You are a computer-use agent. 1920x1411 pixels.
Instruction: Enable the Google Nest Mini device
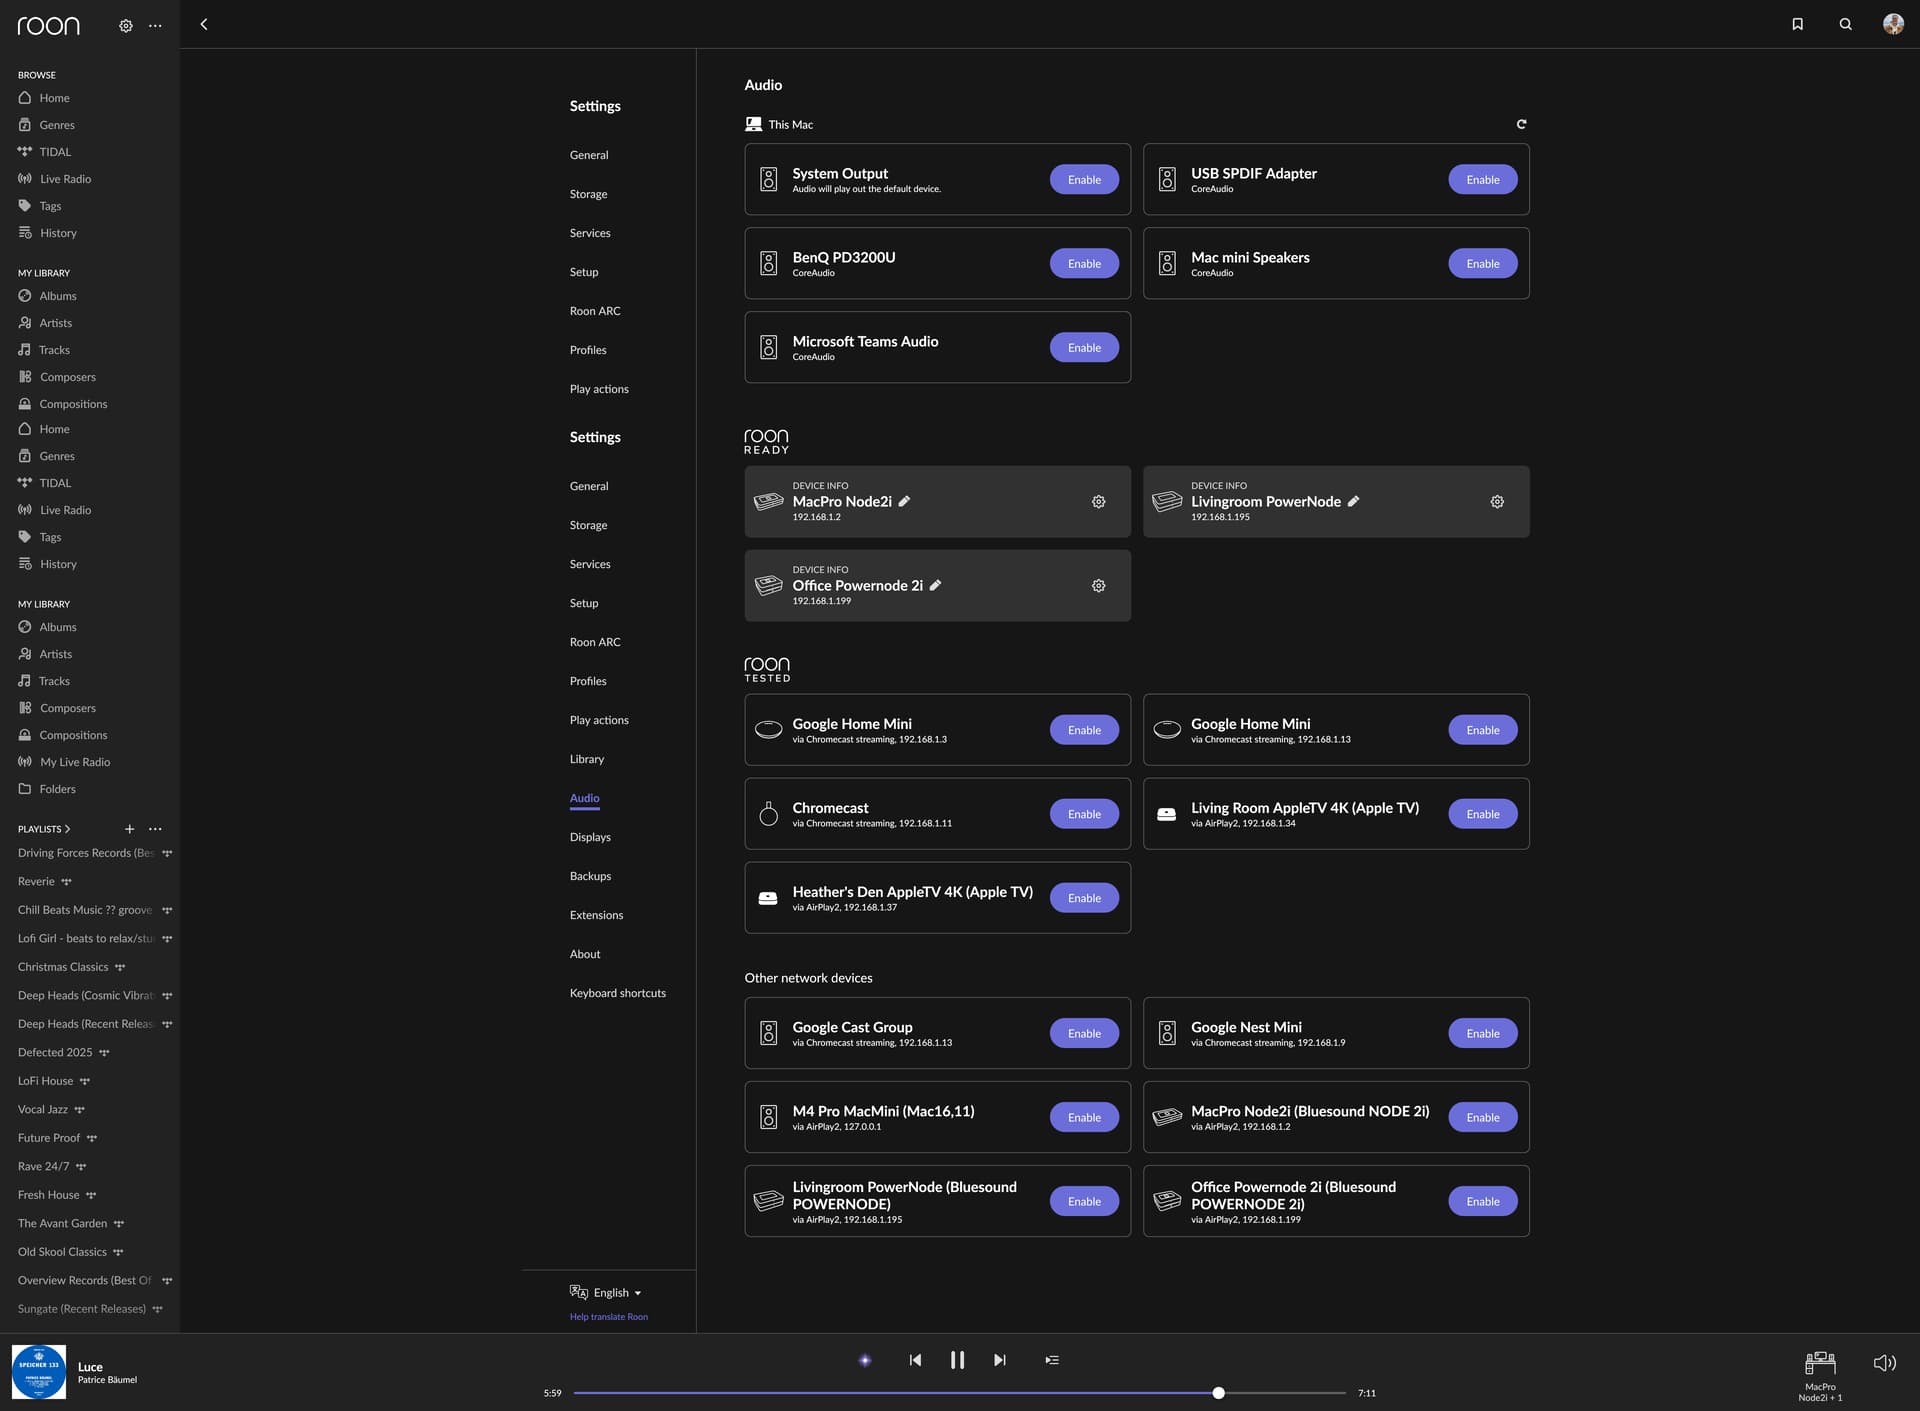click(x=1483, y=1034)
